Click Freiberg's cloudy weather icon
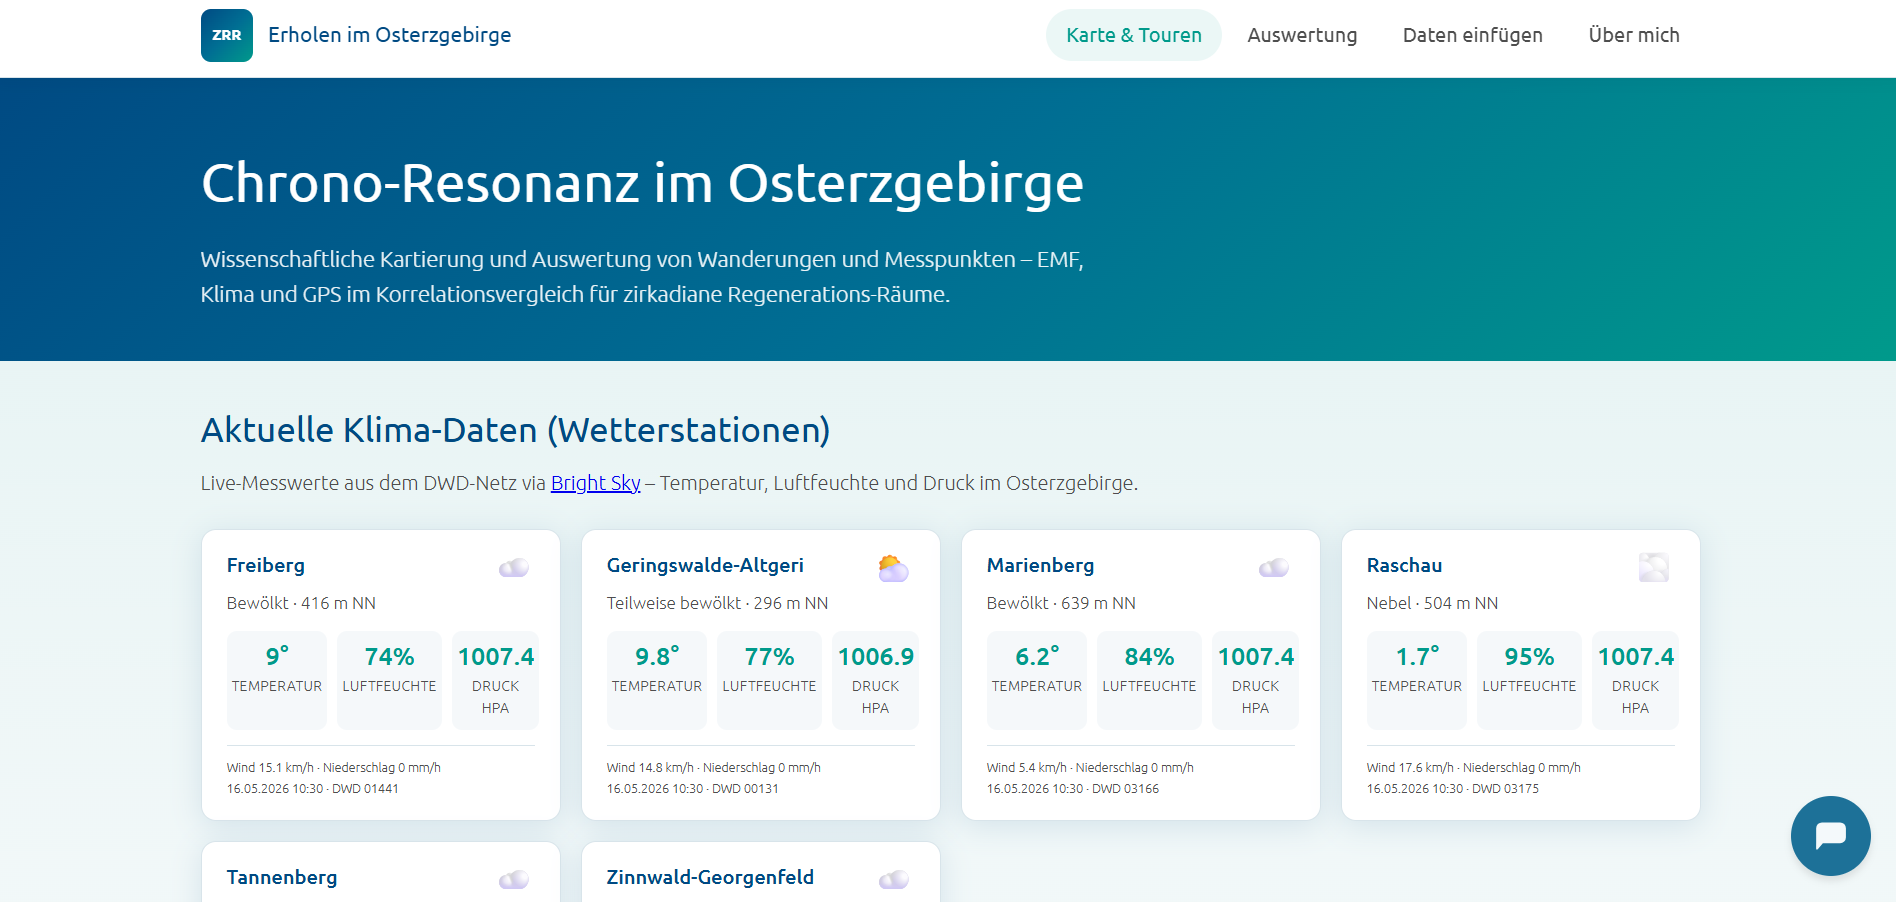 (x=514, y=568)
